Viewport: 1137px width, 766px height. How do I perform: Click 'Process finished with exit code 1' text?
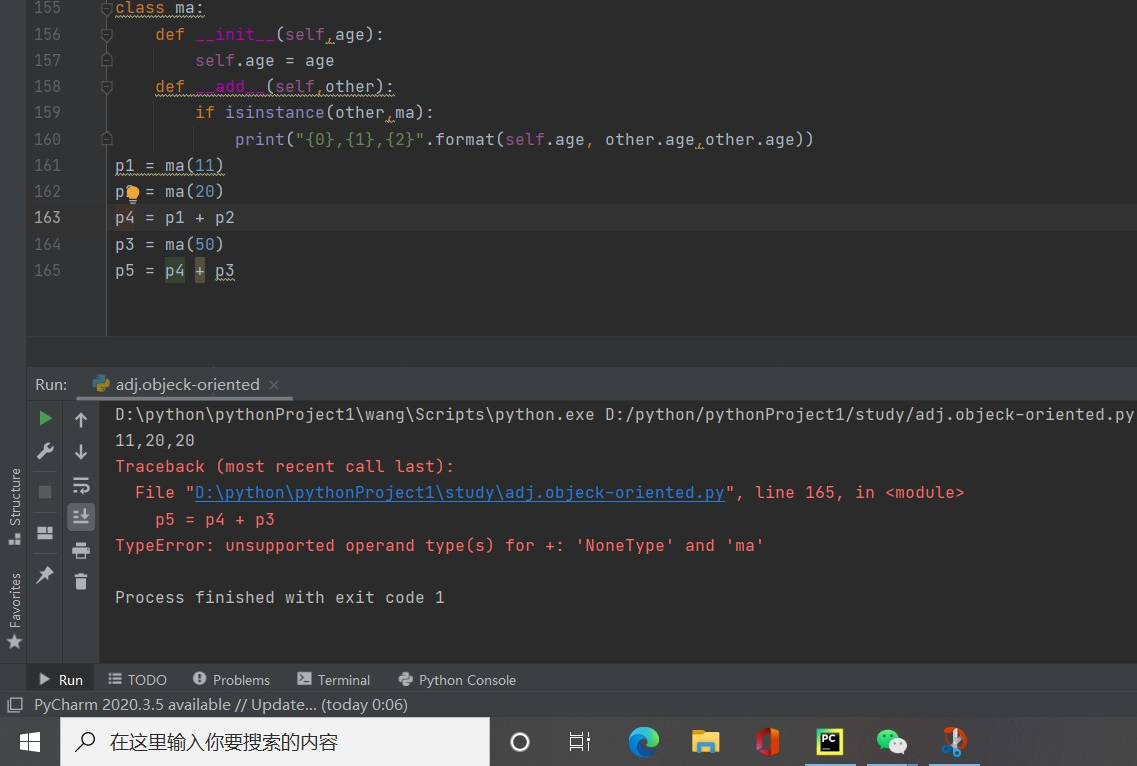click(279, 597)
